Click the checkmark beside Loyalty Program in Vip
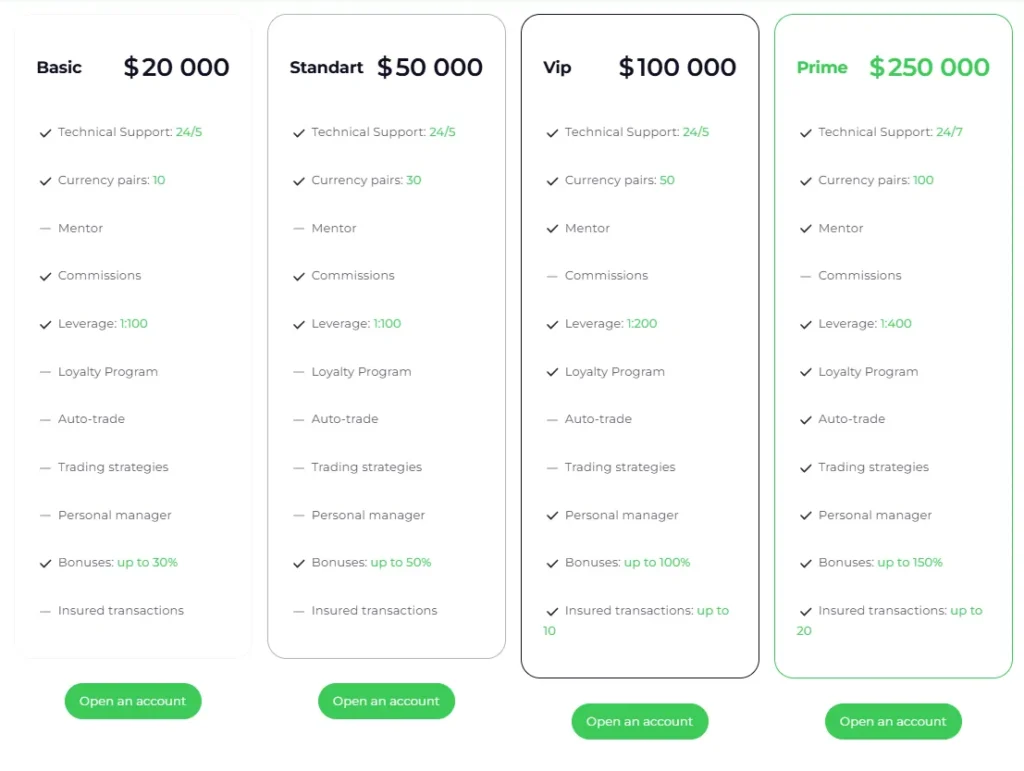Viewport: 1024px width, 771px height. pyautogui.click(x=552, y=372)
